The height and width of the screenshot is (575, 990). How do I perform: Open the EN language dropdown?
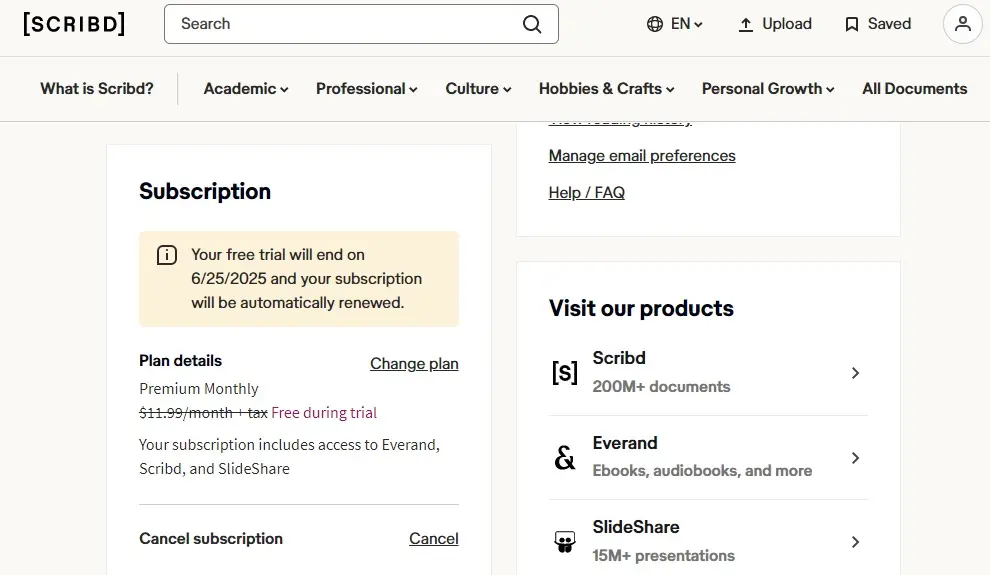(687, 24)
